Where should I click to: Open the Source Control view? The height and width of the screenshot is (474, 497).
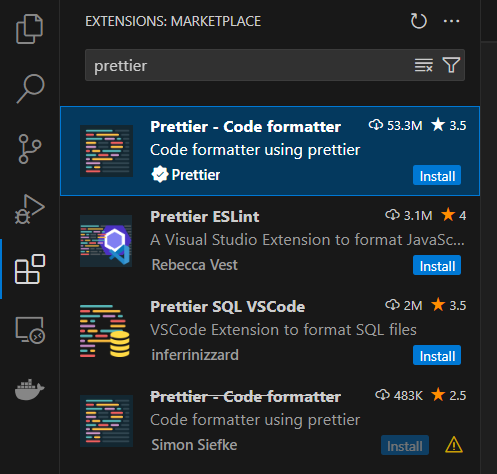[x=30, y=149]
